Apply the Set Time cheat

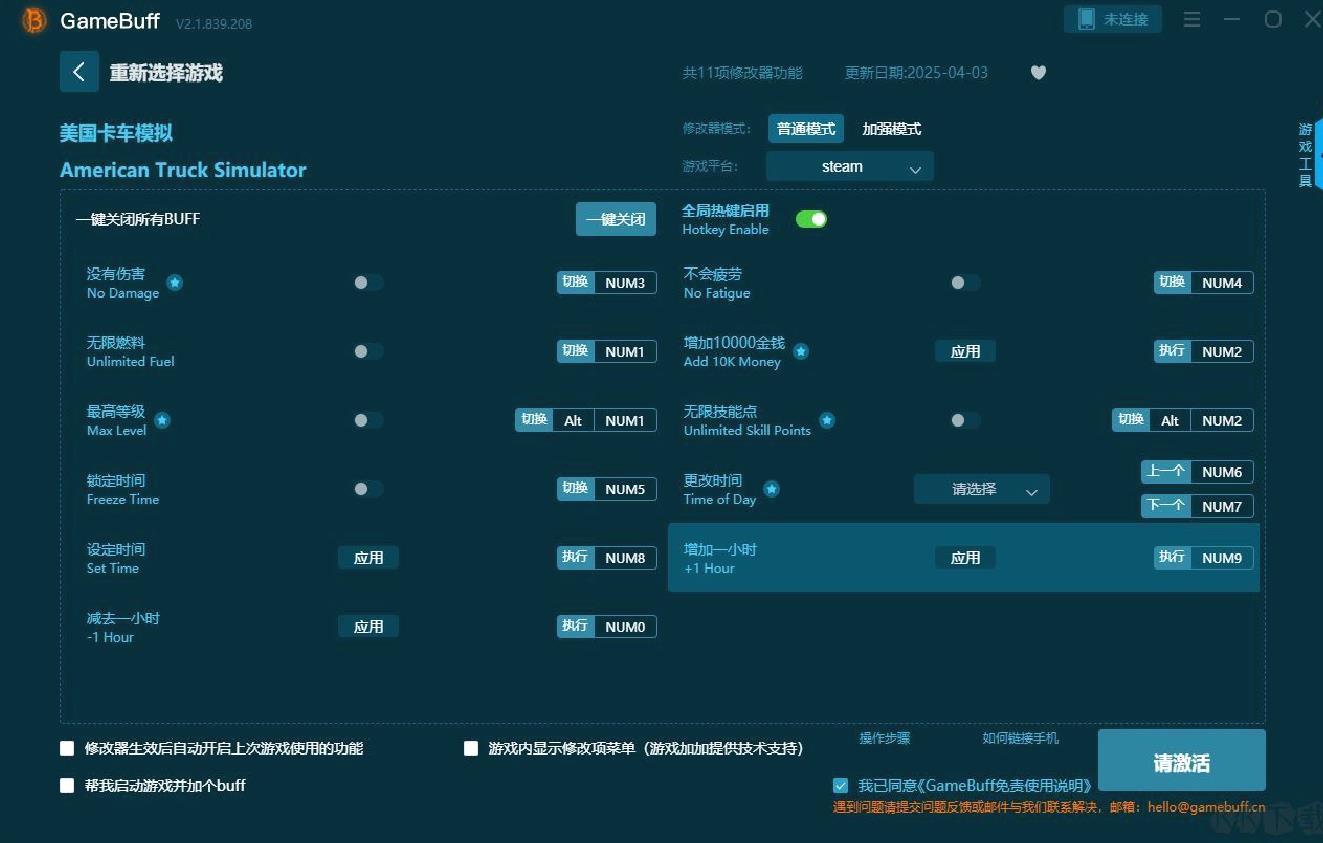tap(368, 558)
